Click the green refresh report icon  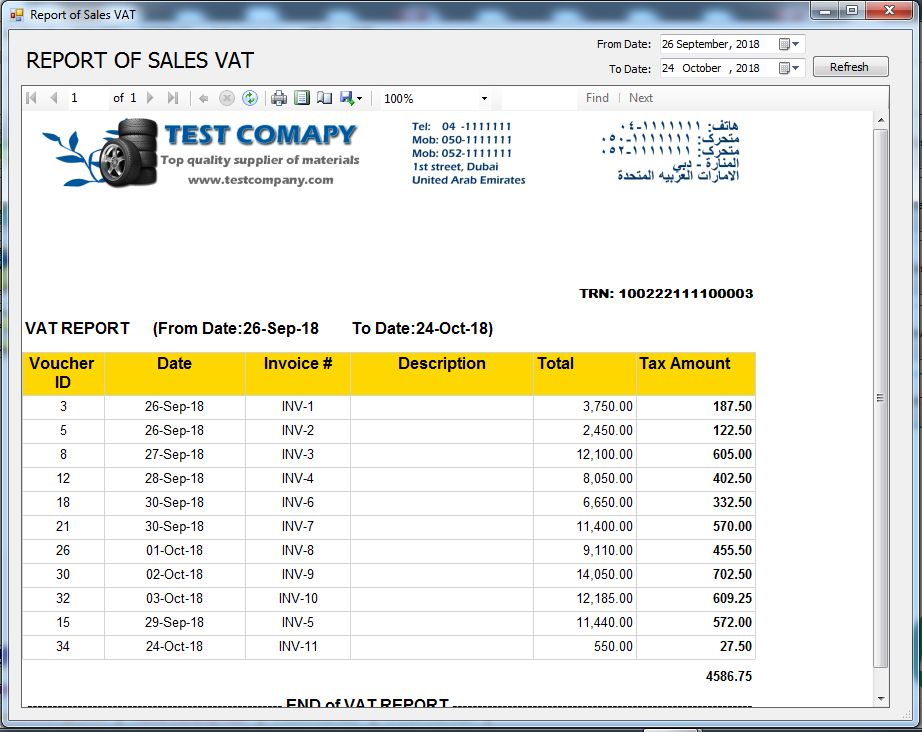[x=250, y=98]
